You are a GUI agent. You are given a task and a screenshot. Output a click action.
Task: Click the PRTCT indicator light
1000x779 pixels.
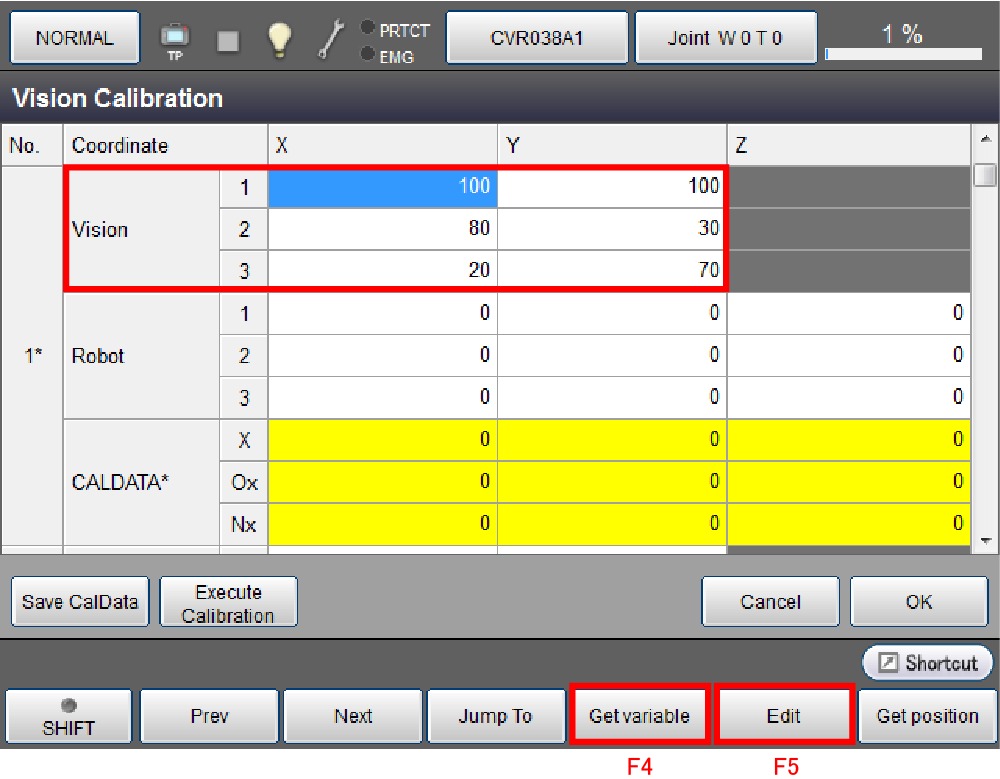368,28
